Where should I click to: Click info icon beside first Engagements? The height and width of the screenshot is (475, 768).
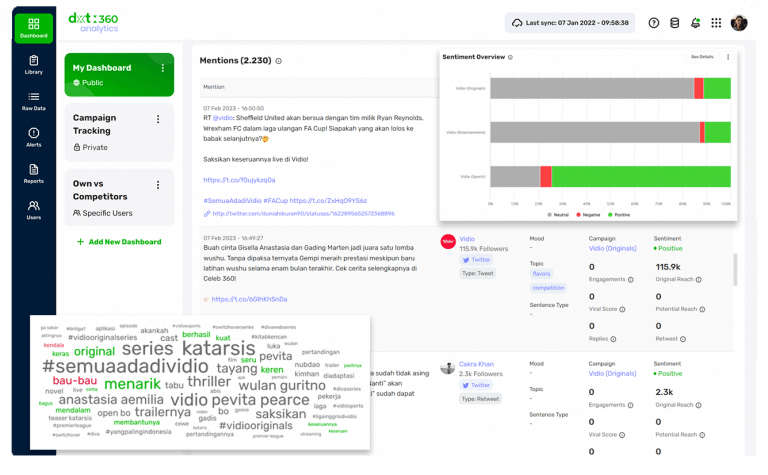click(630, 280)
